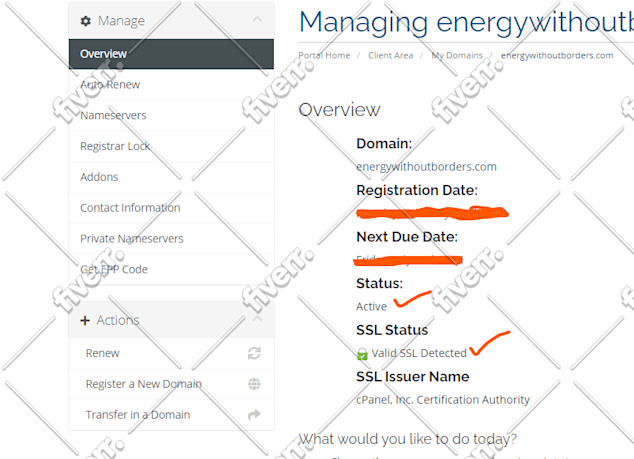The height and width of the screenshot is (459, 634).
Task: Click the SSL Status label
Action: tap(392, 330)
